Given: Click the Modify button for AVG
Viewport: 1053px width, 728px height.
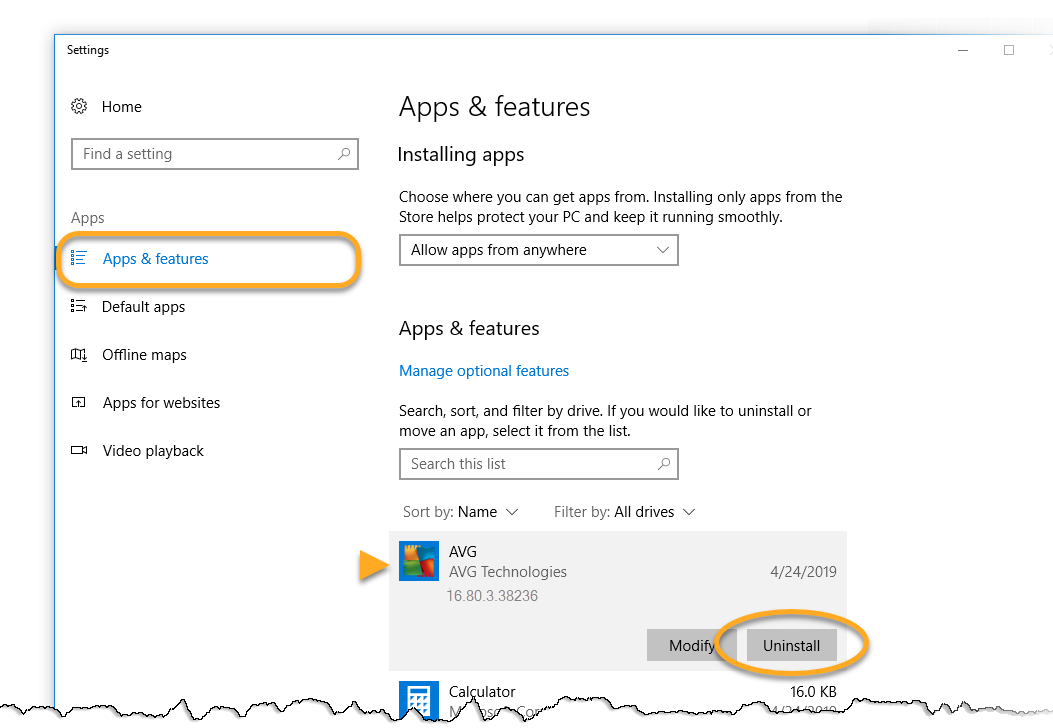Looking at the screenshot, I should (x=692, y=645).
